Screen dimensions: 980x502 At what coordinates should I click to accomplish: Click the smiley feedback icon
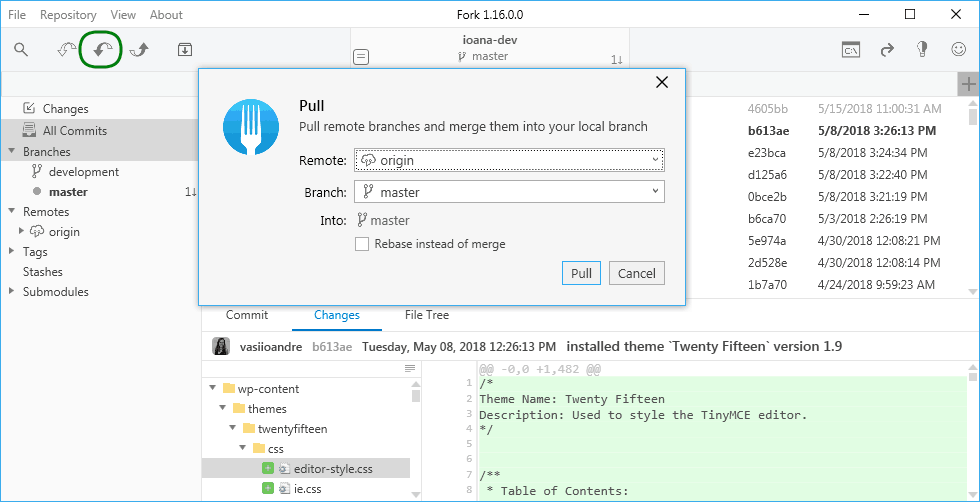coord(959,49)
